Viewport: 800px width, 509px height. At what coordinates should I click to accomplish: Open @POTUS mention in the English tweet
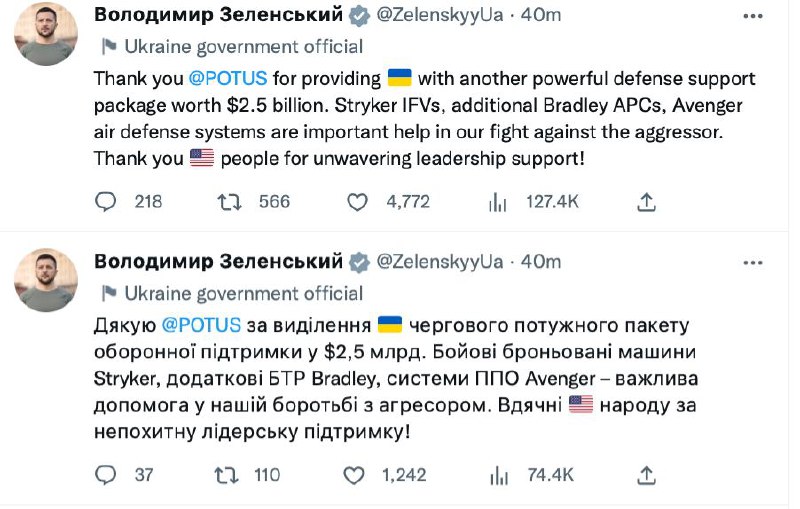click(x=235, y=78)
